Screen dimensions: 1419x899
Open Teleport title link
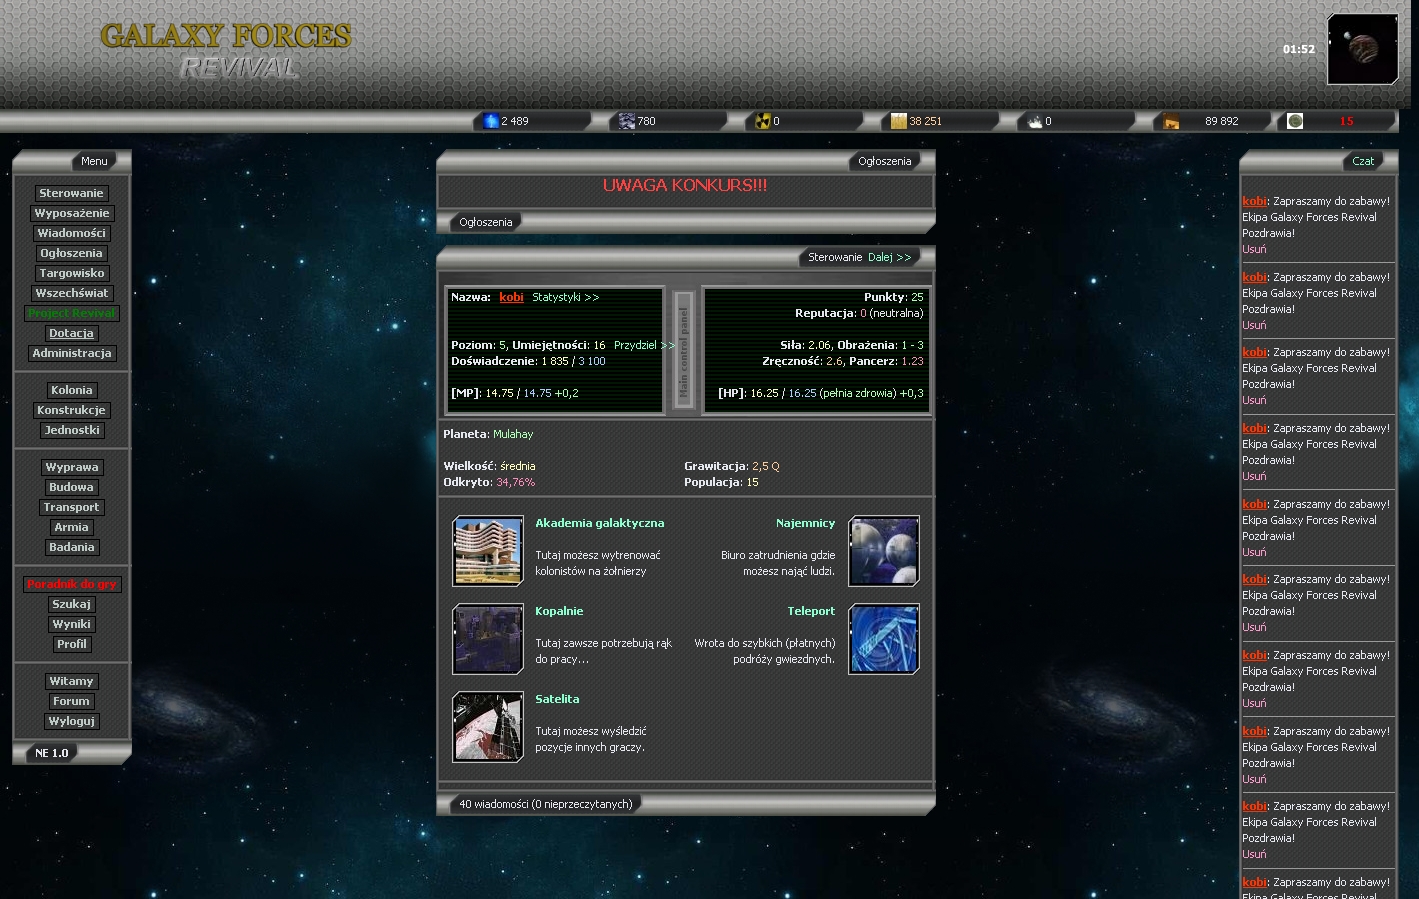pos(811,611)
